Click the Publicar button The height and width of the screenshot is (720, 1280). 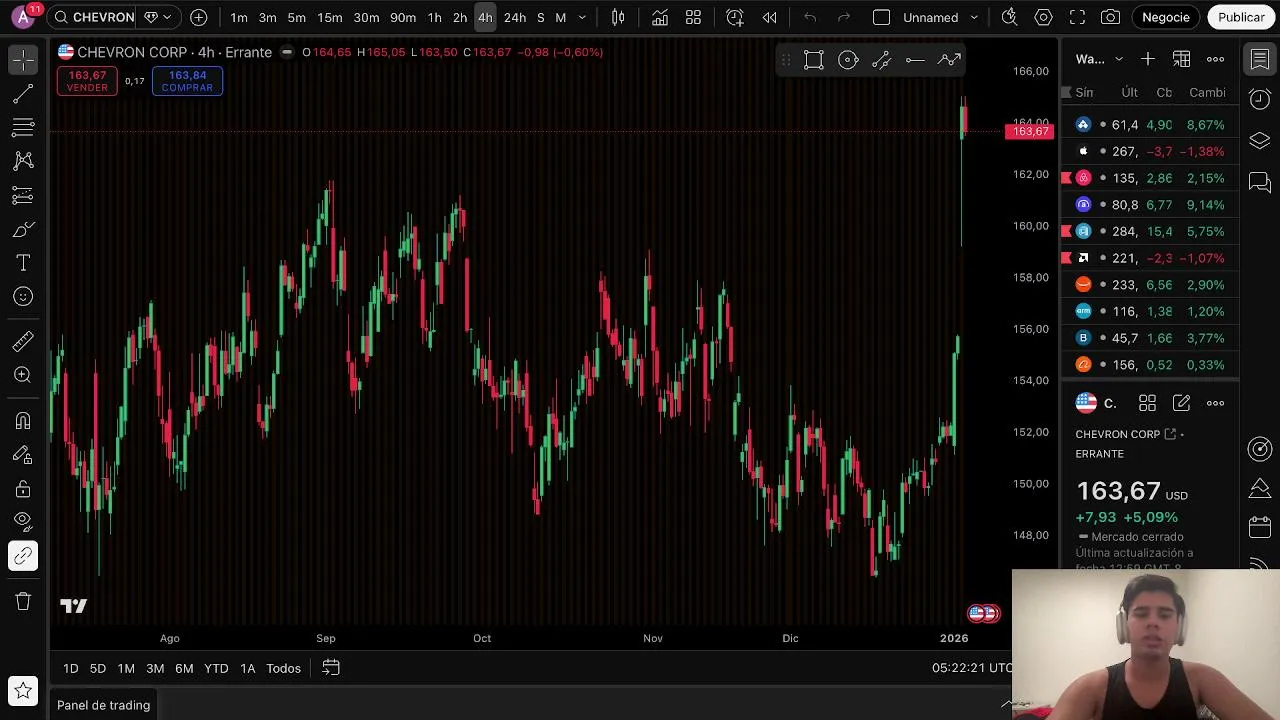point(1241,17)
